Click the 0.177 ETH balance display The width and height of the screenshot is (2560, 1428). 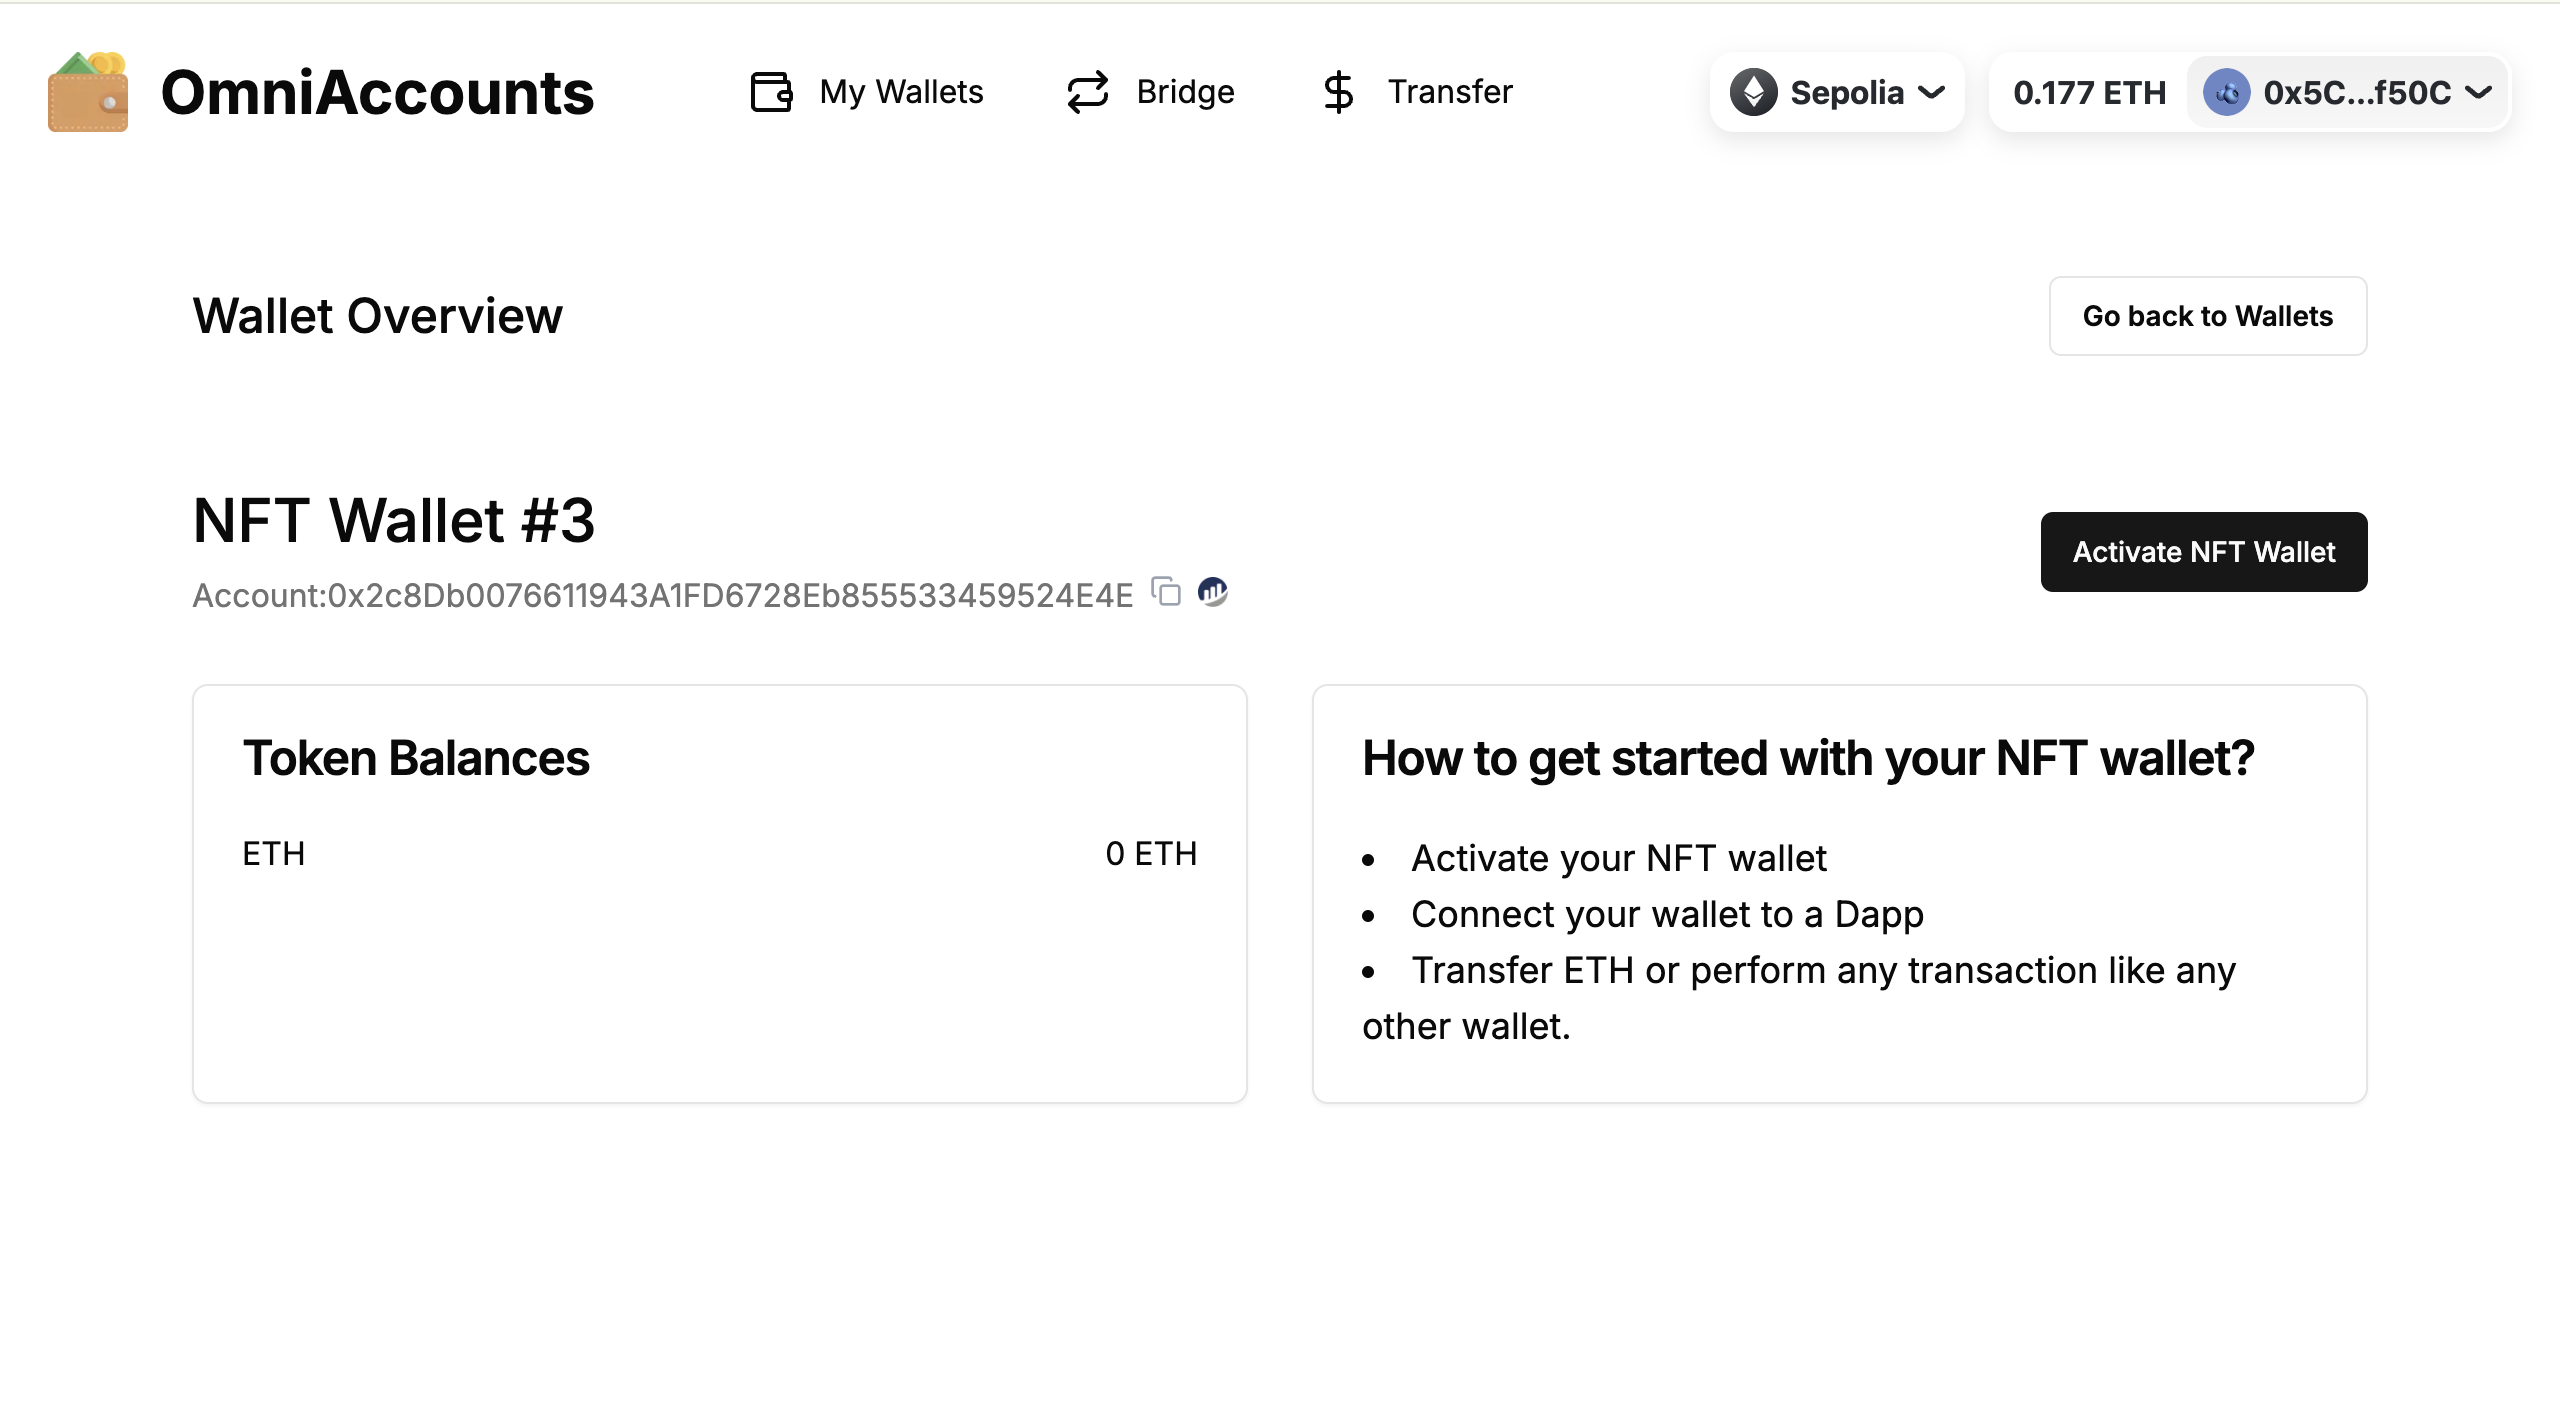point(2089,92)
